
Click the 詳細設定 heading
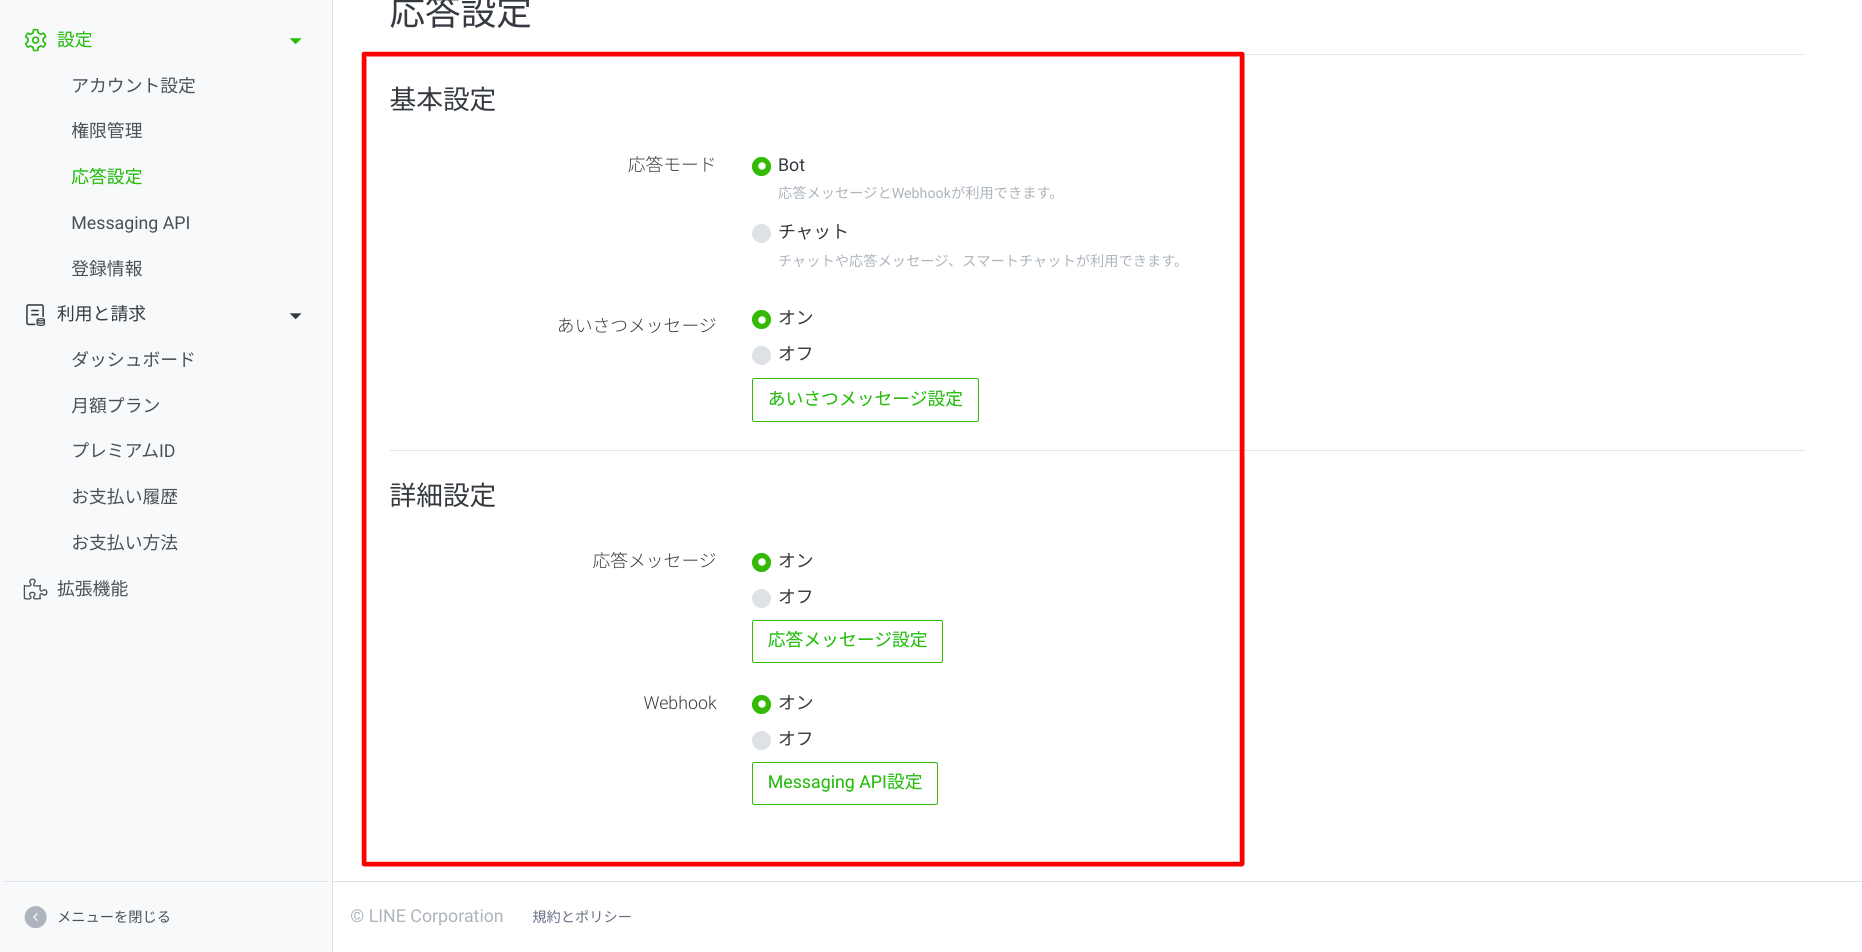tap(442, 496)
